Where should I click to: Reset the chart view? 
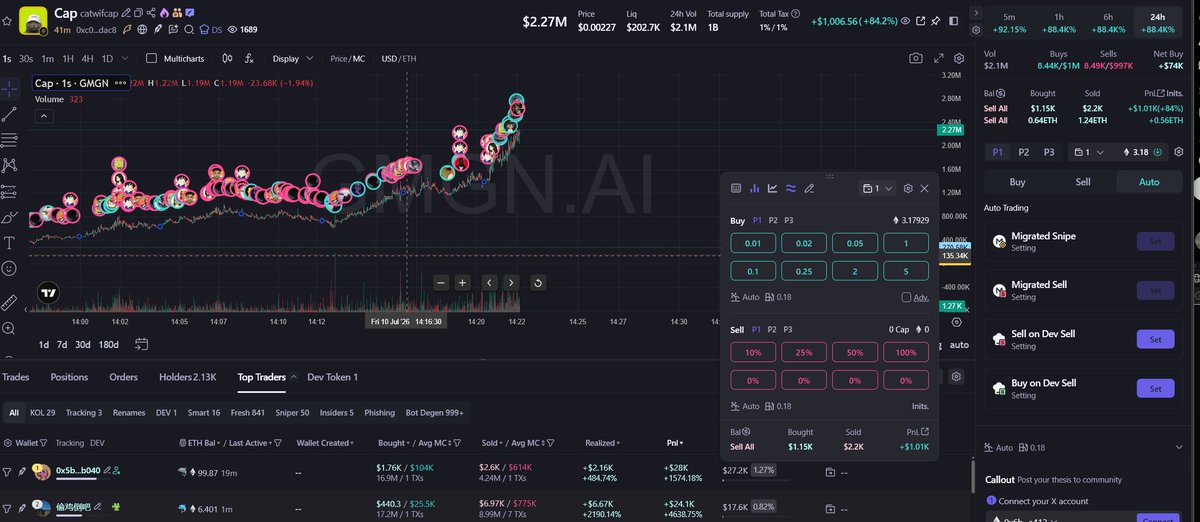coord(538,283)
